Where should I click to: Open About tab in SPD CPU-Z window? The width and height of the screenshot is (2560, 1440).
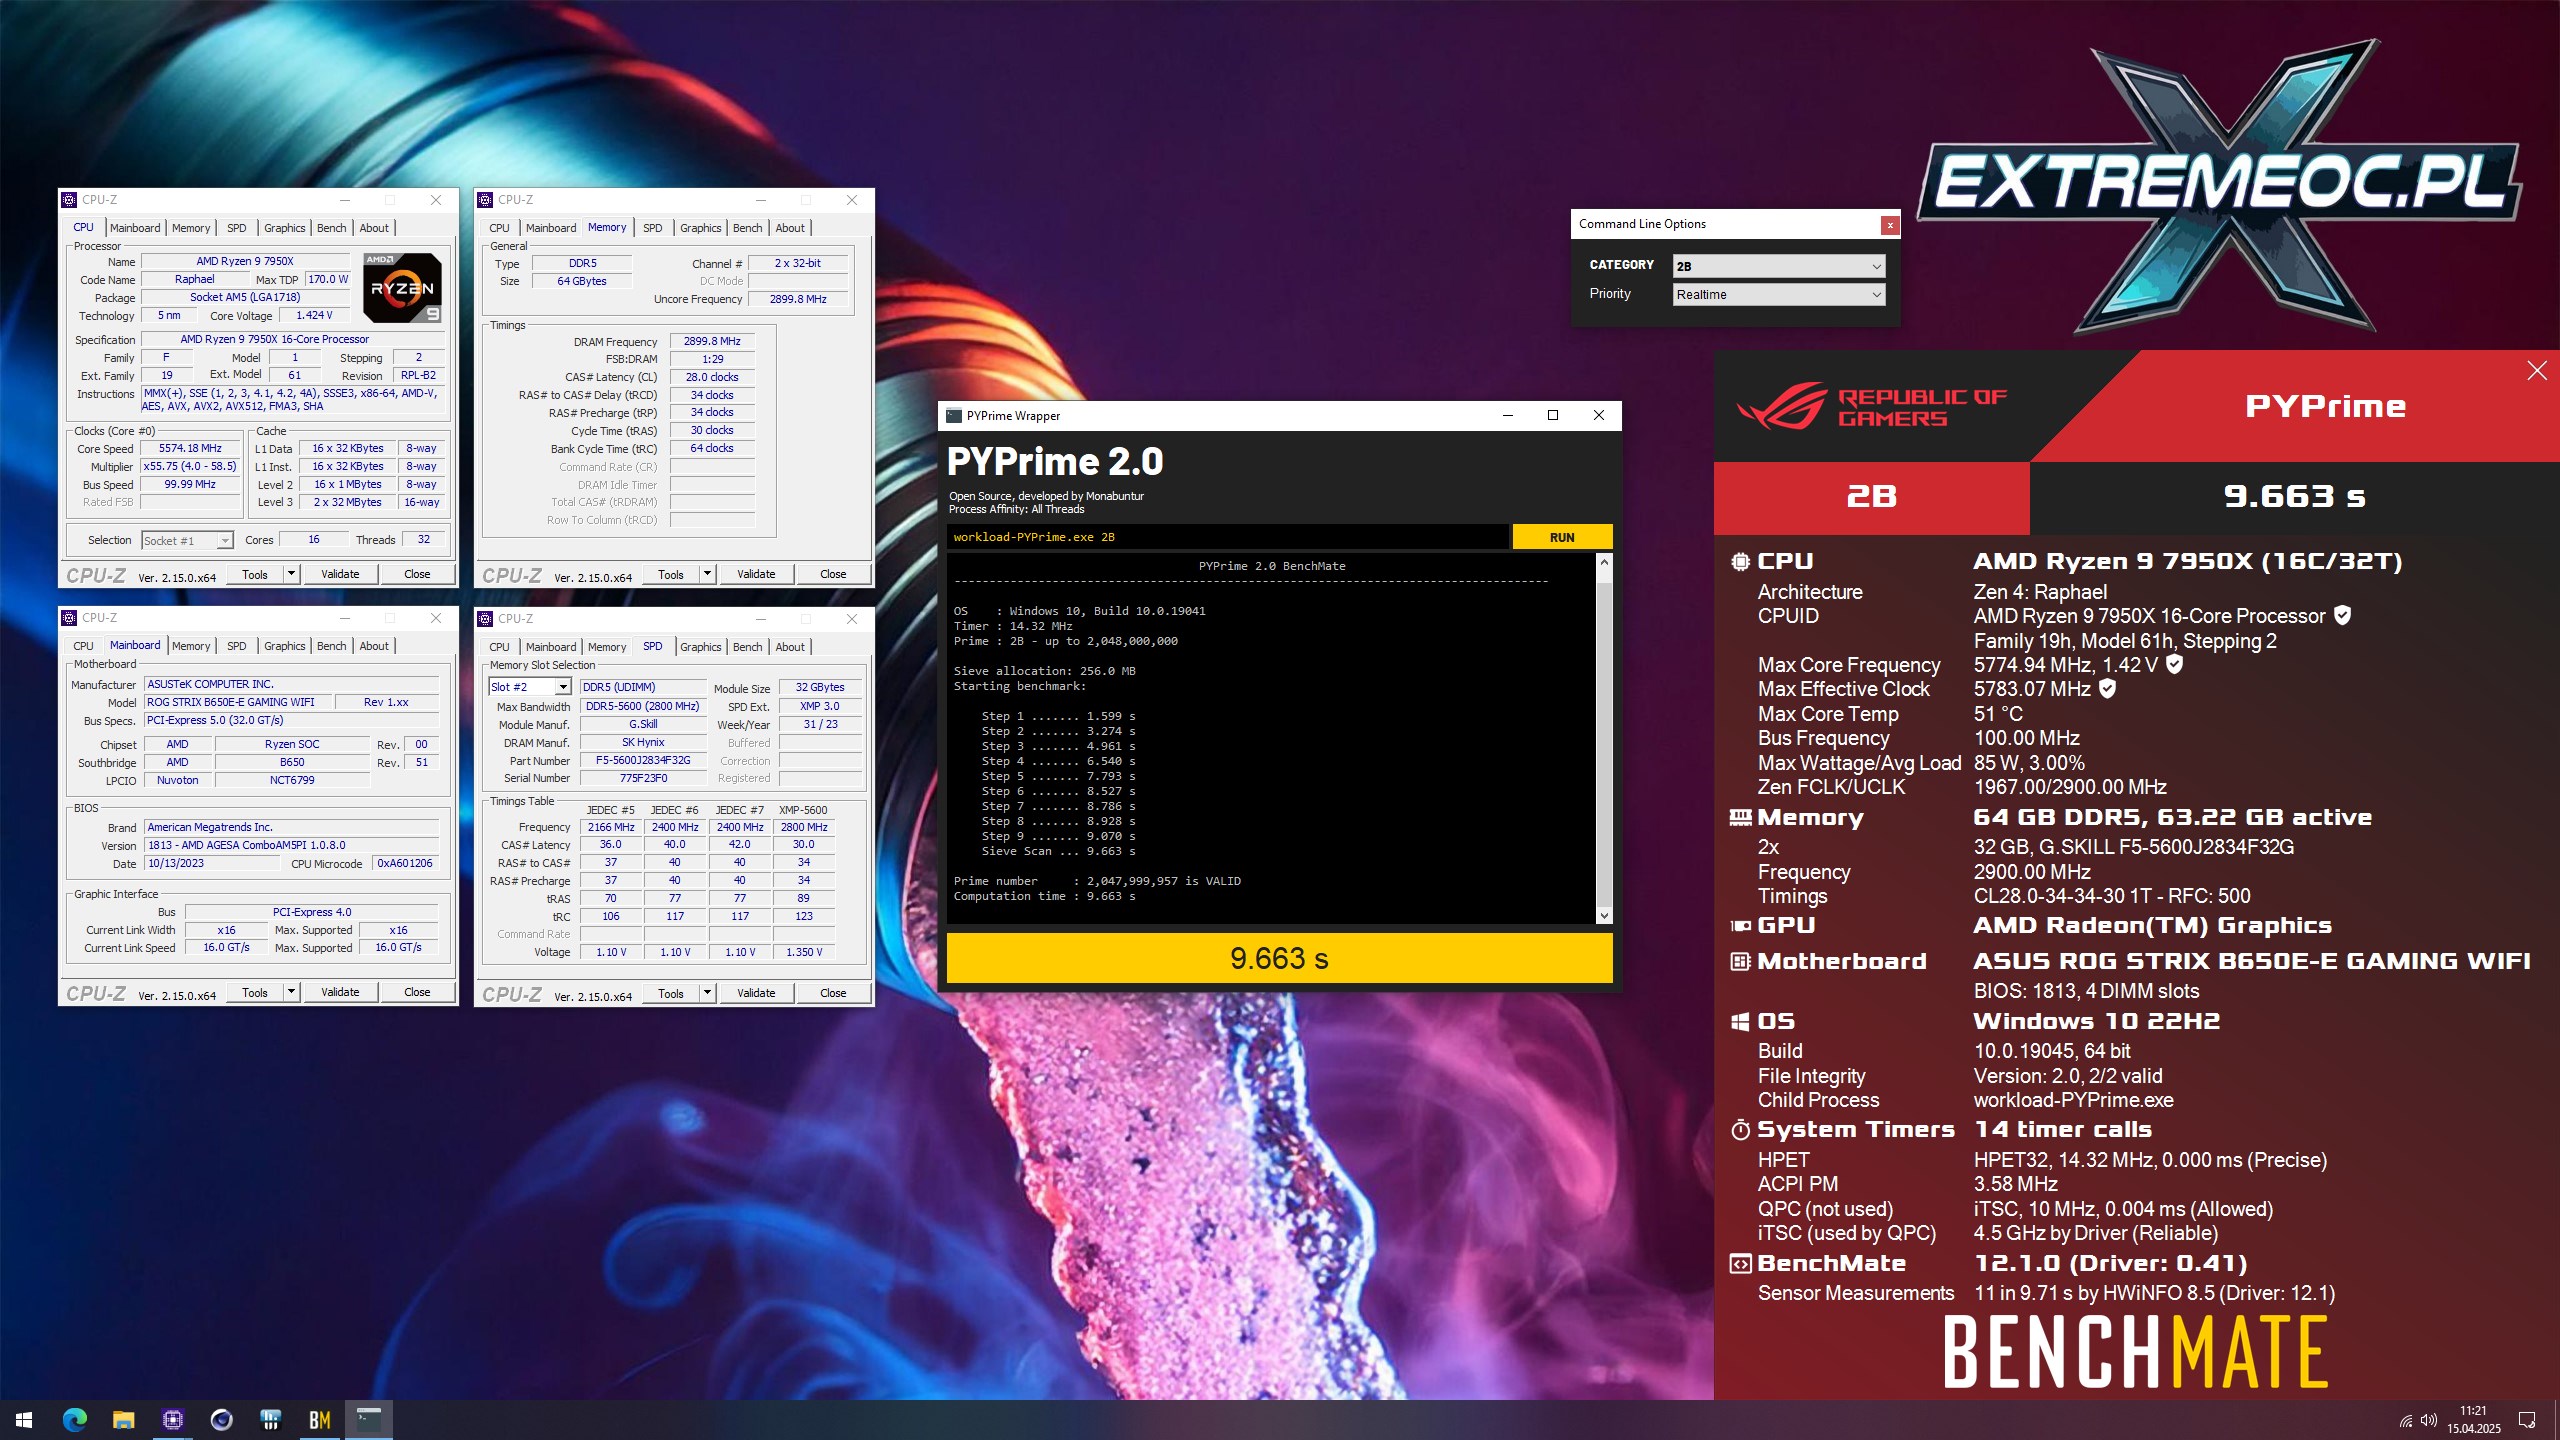pos(789,647)
